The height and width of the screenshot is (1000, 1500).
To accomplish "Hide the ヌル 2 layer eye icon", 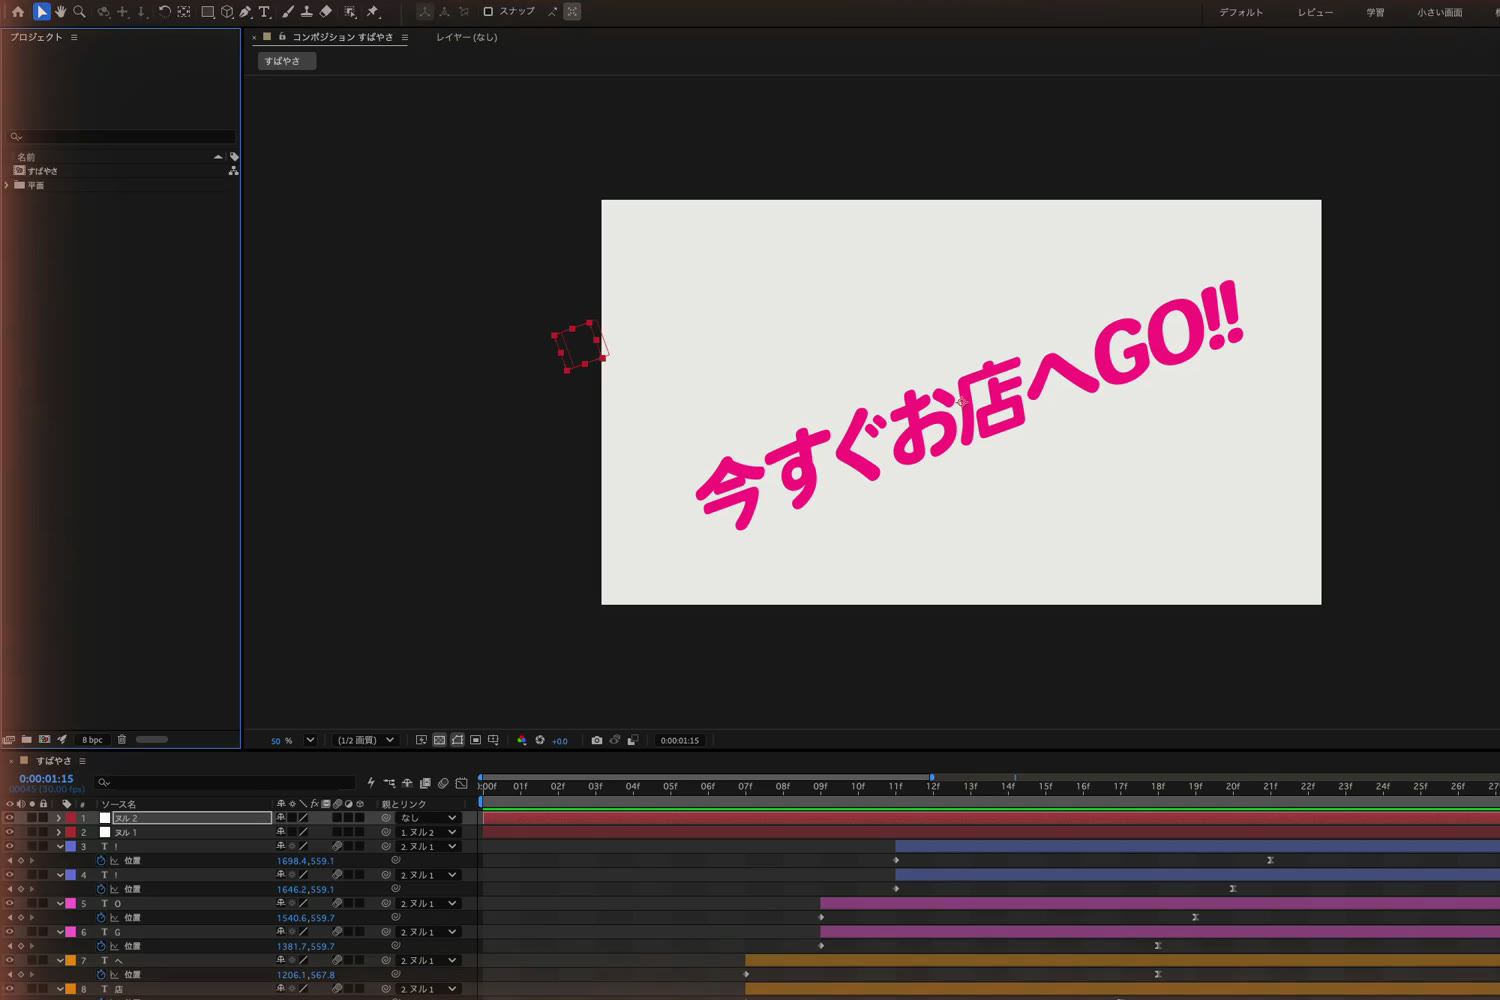I will click(x=10, y=818).
